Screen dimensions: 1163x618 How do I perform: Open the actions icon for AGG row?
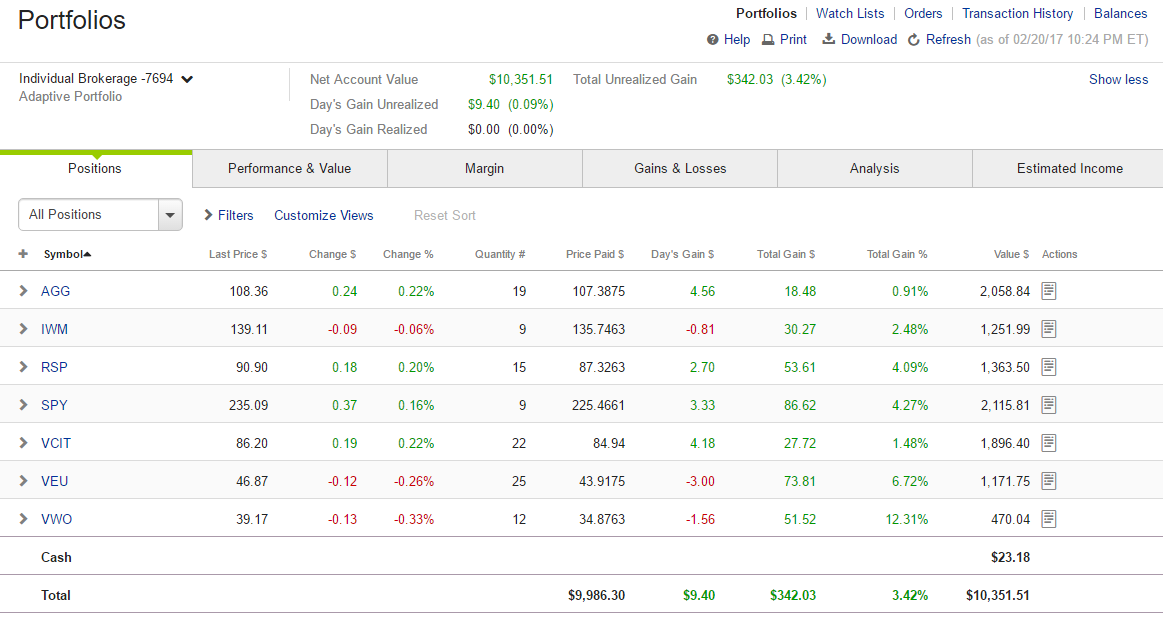(1048, 291)
